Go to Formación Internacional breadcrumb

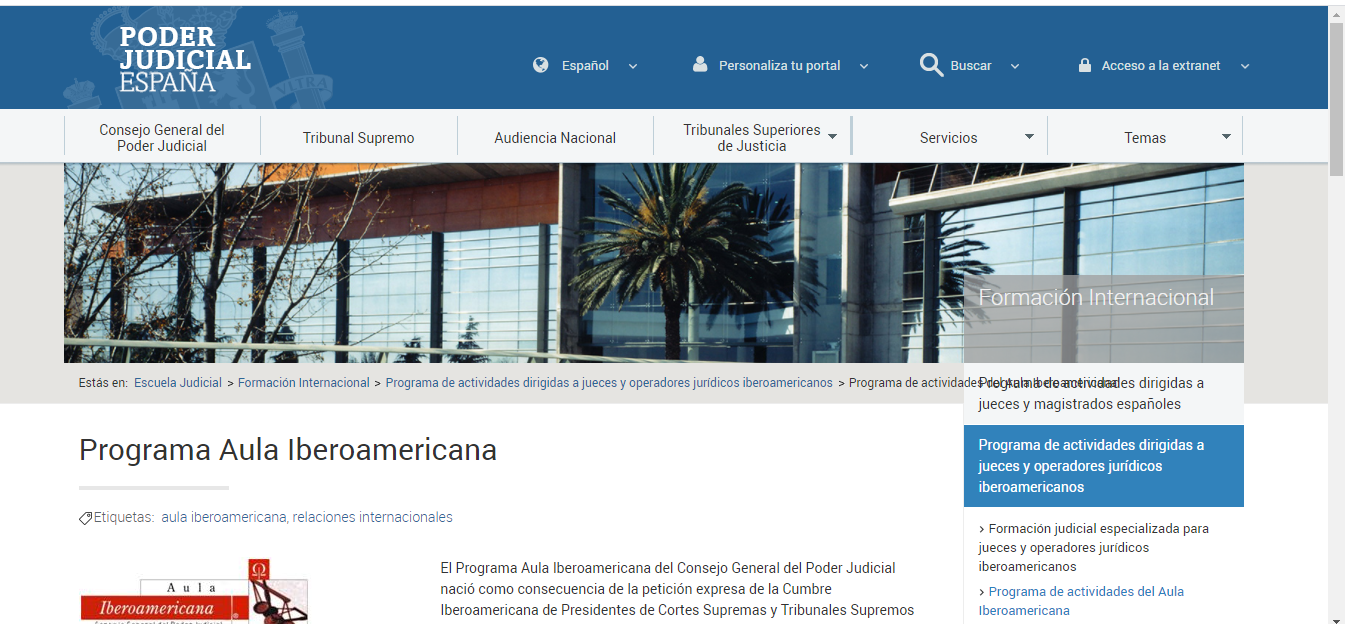pos(304,383)
